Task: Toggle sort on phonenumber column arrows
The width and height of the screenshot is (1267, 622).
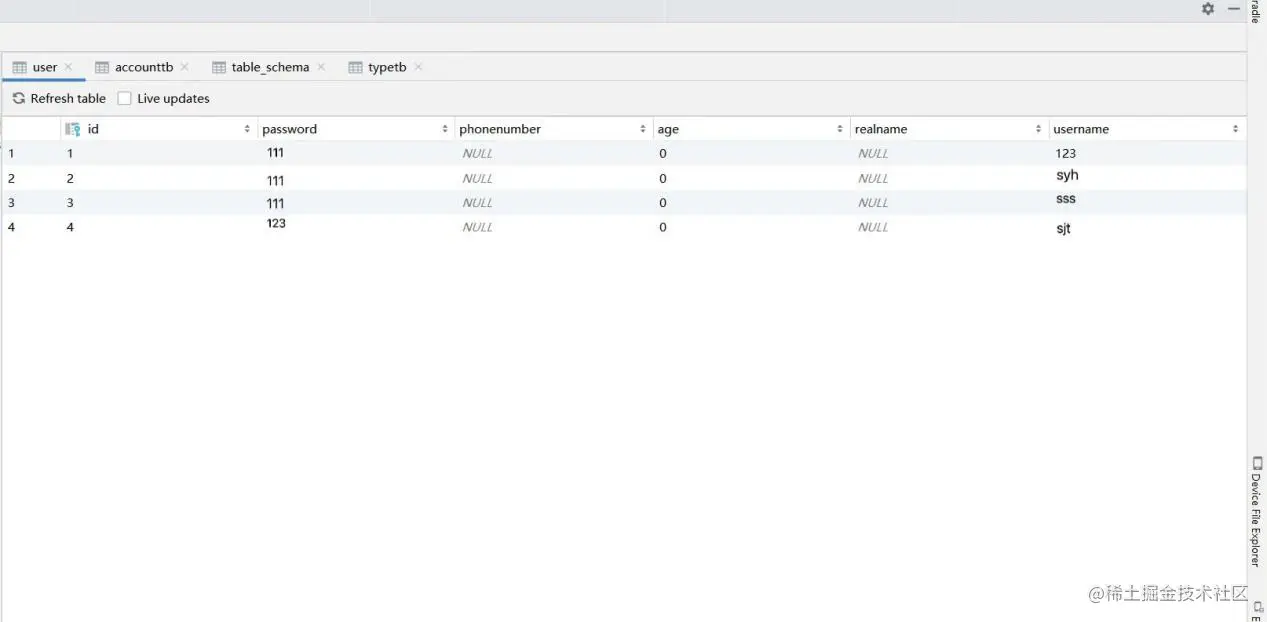Action: tap(643, 129)
